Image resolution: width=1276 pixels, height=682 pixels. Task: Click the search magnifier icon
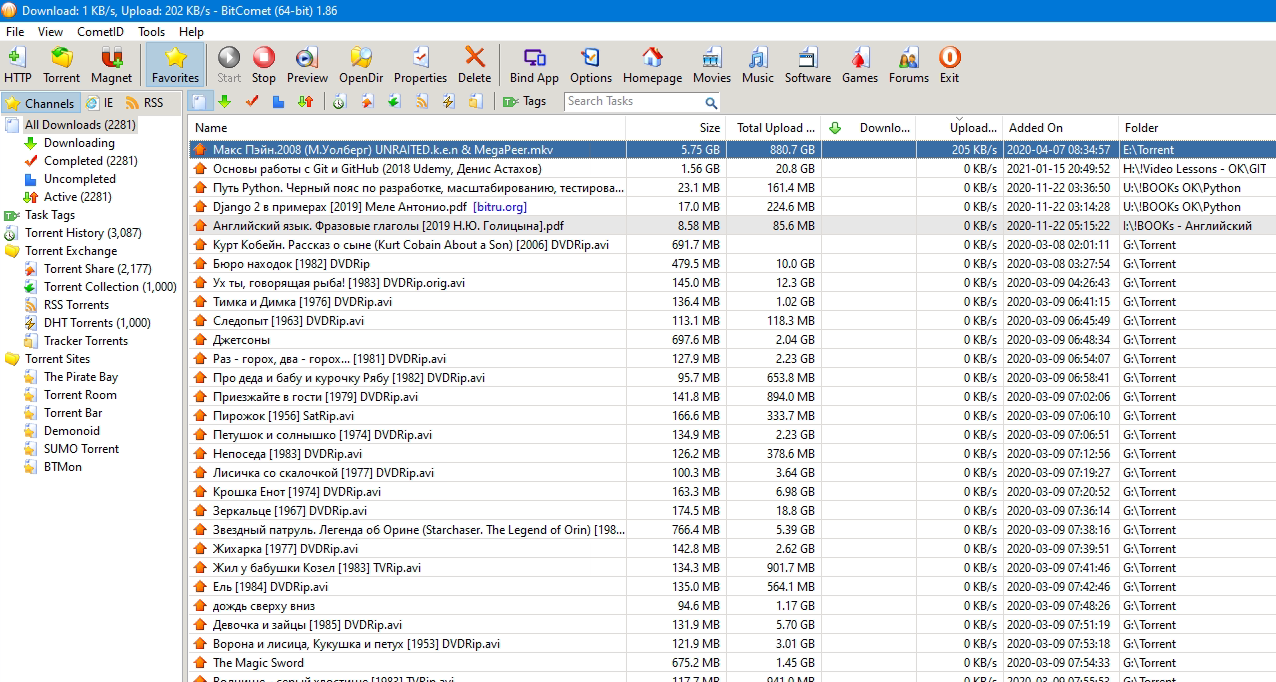(x=711, y=102)
